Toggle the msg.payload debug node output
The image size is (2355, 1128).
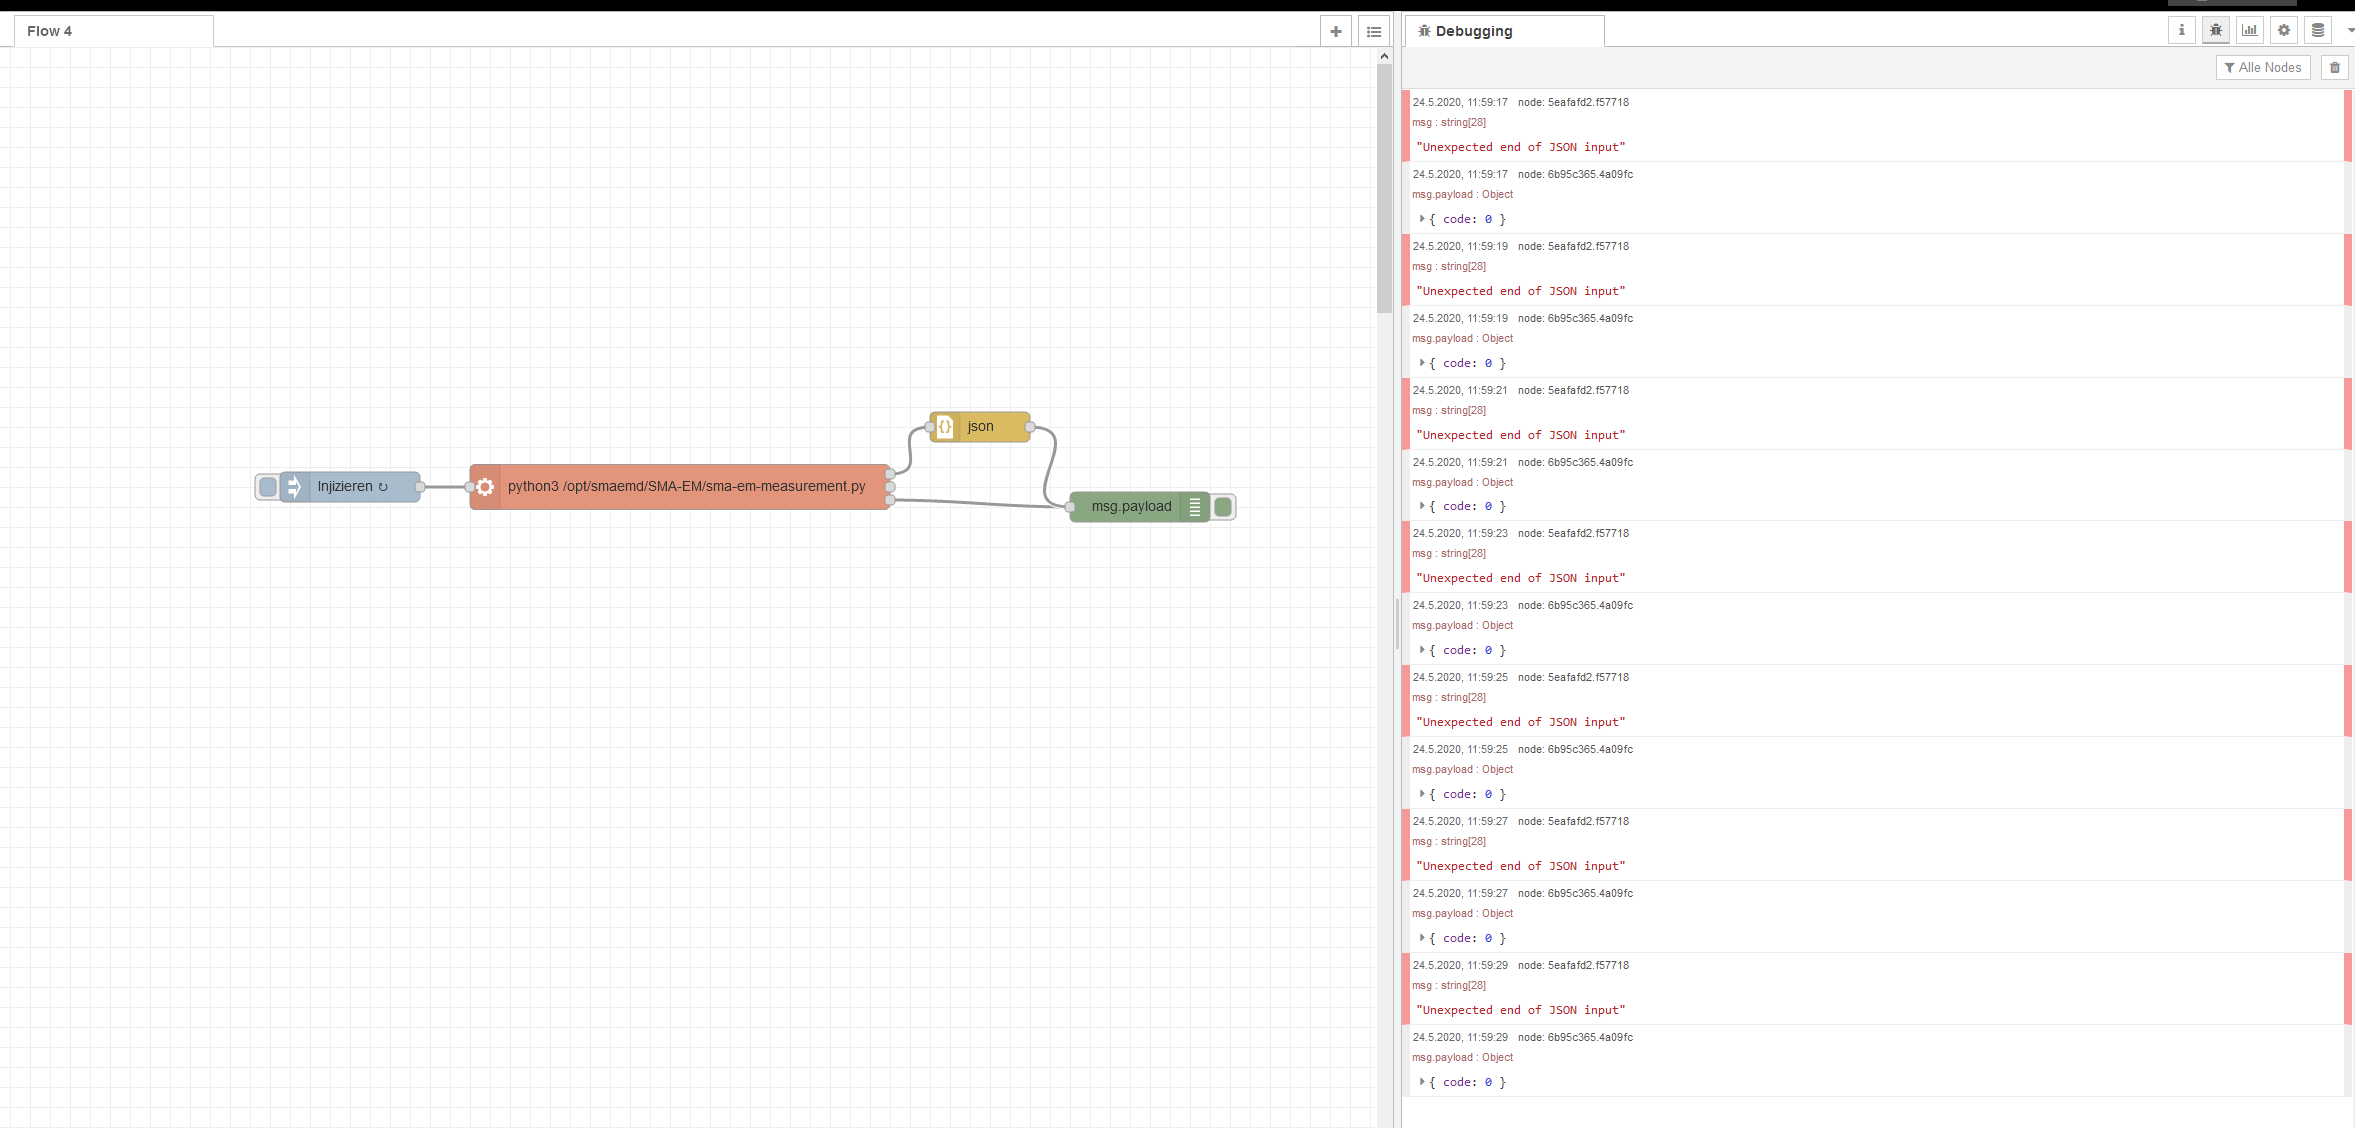(x=1223, y=507)
